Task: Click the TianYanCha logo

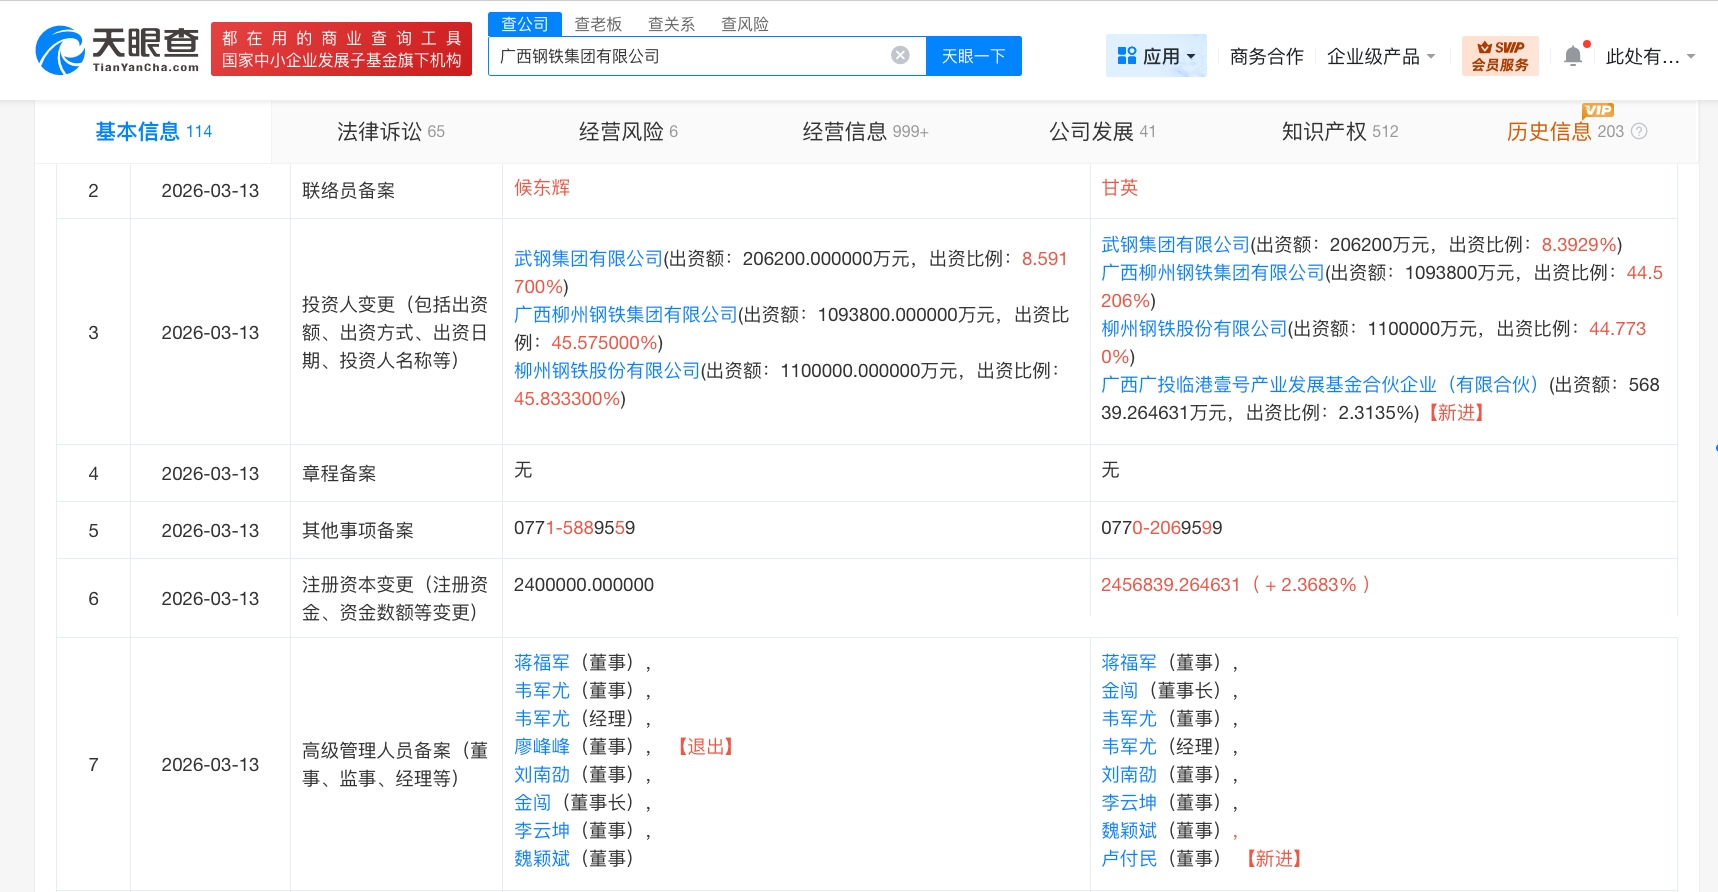Action: [x=117, y=50]
